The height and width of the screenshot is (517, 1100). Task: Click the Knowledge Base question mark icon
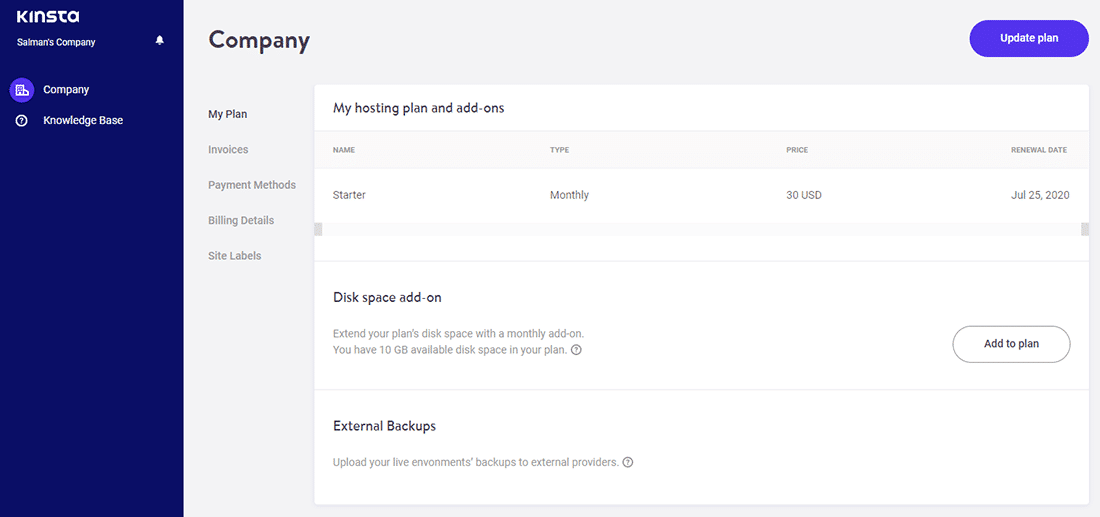[x=22, y=121]
